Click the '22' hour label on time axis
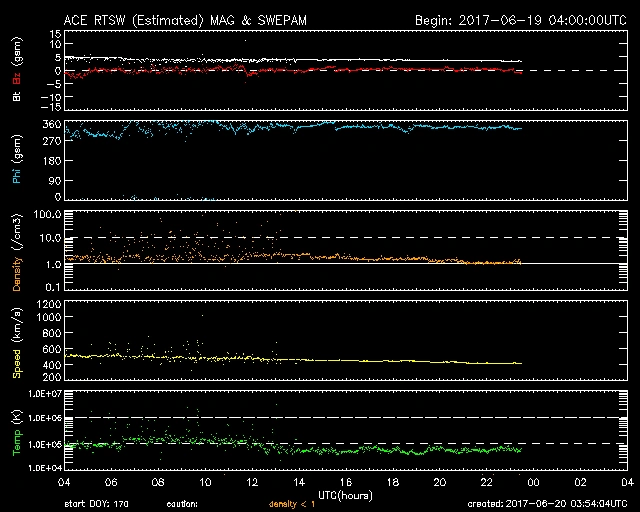 pos(487,483)
